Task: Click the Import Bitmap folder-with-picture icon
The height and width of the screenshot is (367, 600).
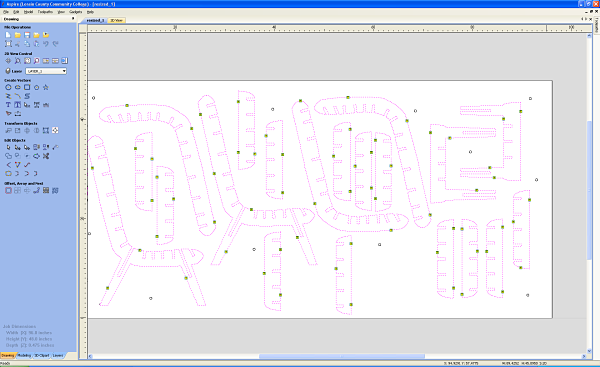Action: [x=46, y=35]
